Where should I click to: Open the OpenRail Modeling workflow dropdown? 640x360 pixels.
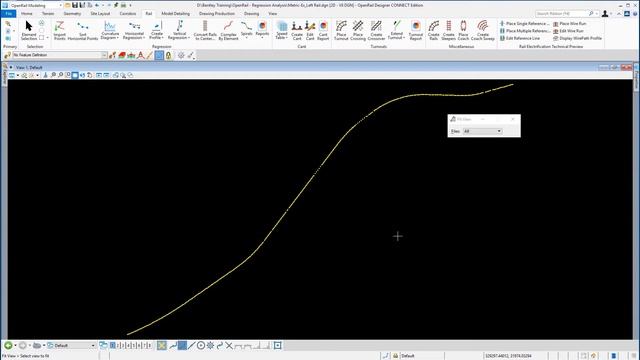coord(35,5)
